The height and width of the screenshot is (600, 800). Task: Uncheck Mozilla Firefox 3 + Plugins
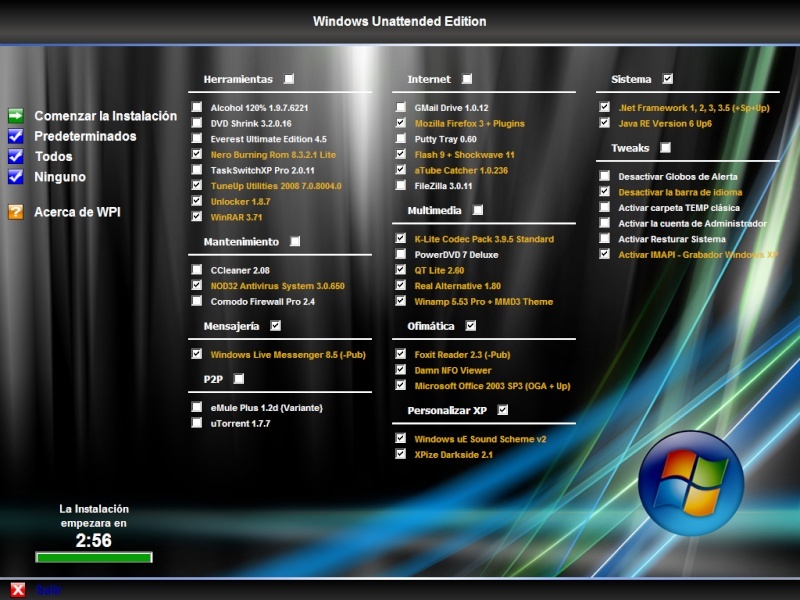coord(401,123)
